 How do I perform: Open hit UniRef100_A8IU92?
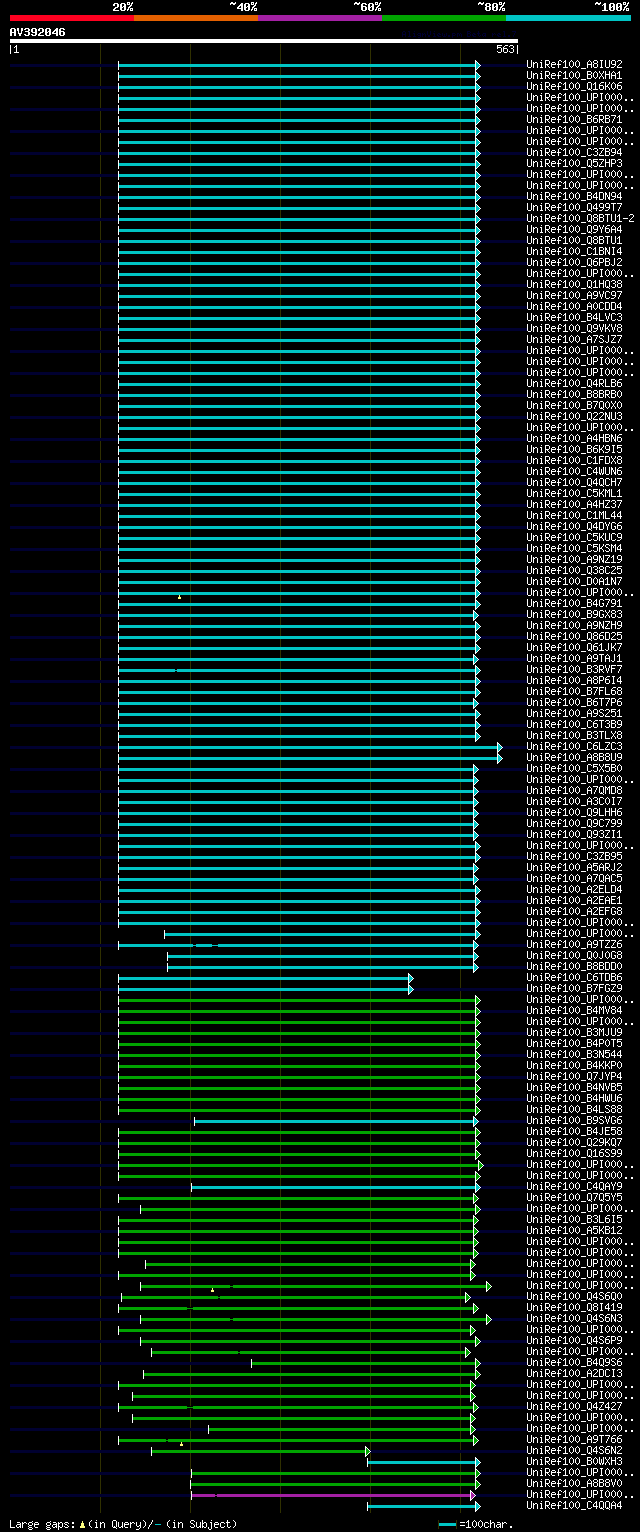(574, 64)
